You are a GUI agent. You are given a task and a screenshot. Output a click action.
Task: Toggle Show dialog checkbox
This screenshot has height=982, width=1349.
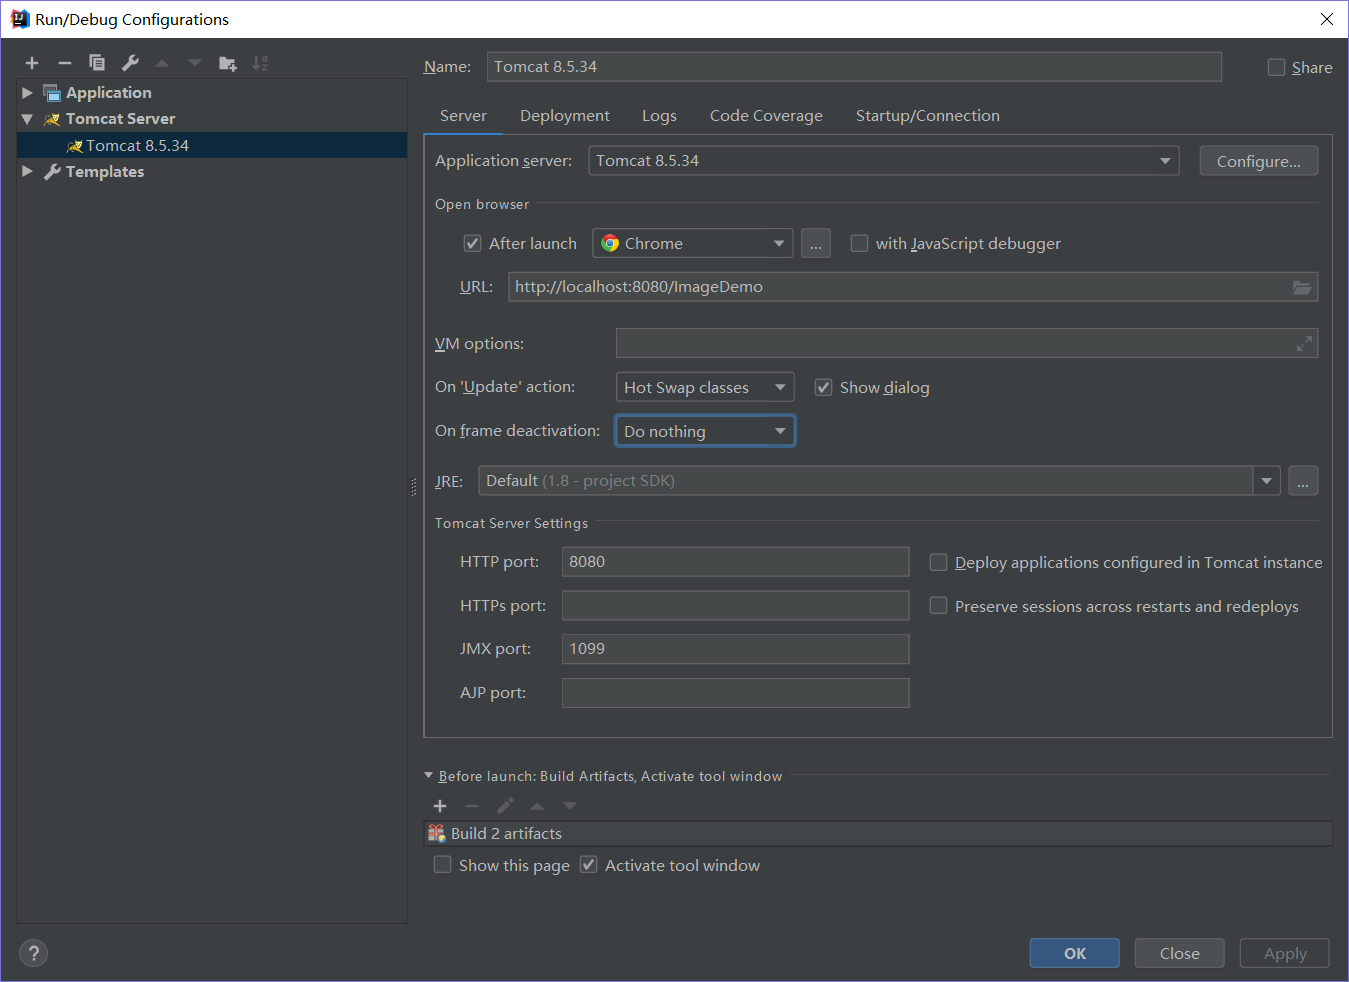[x=823, y=387]
